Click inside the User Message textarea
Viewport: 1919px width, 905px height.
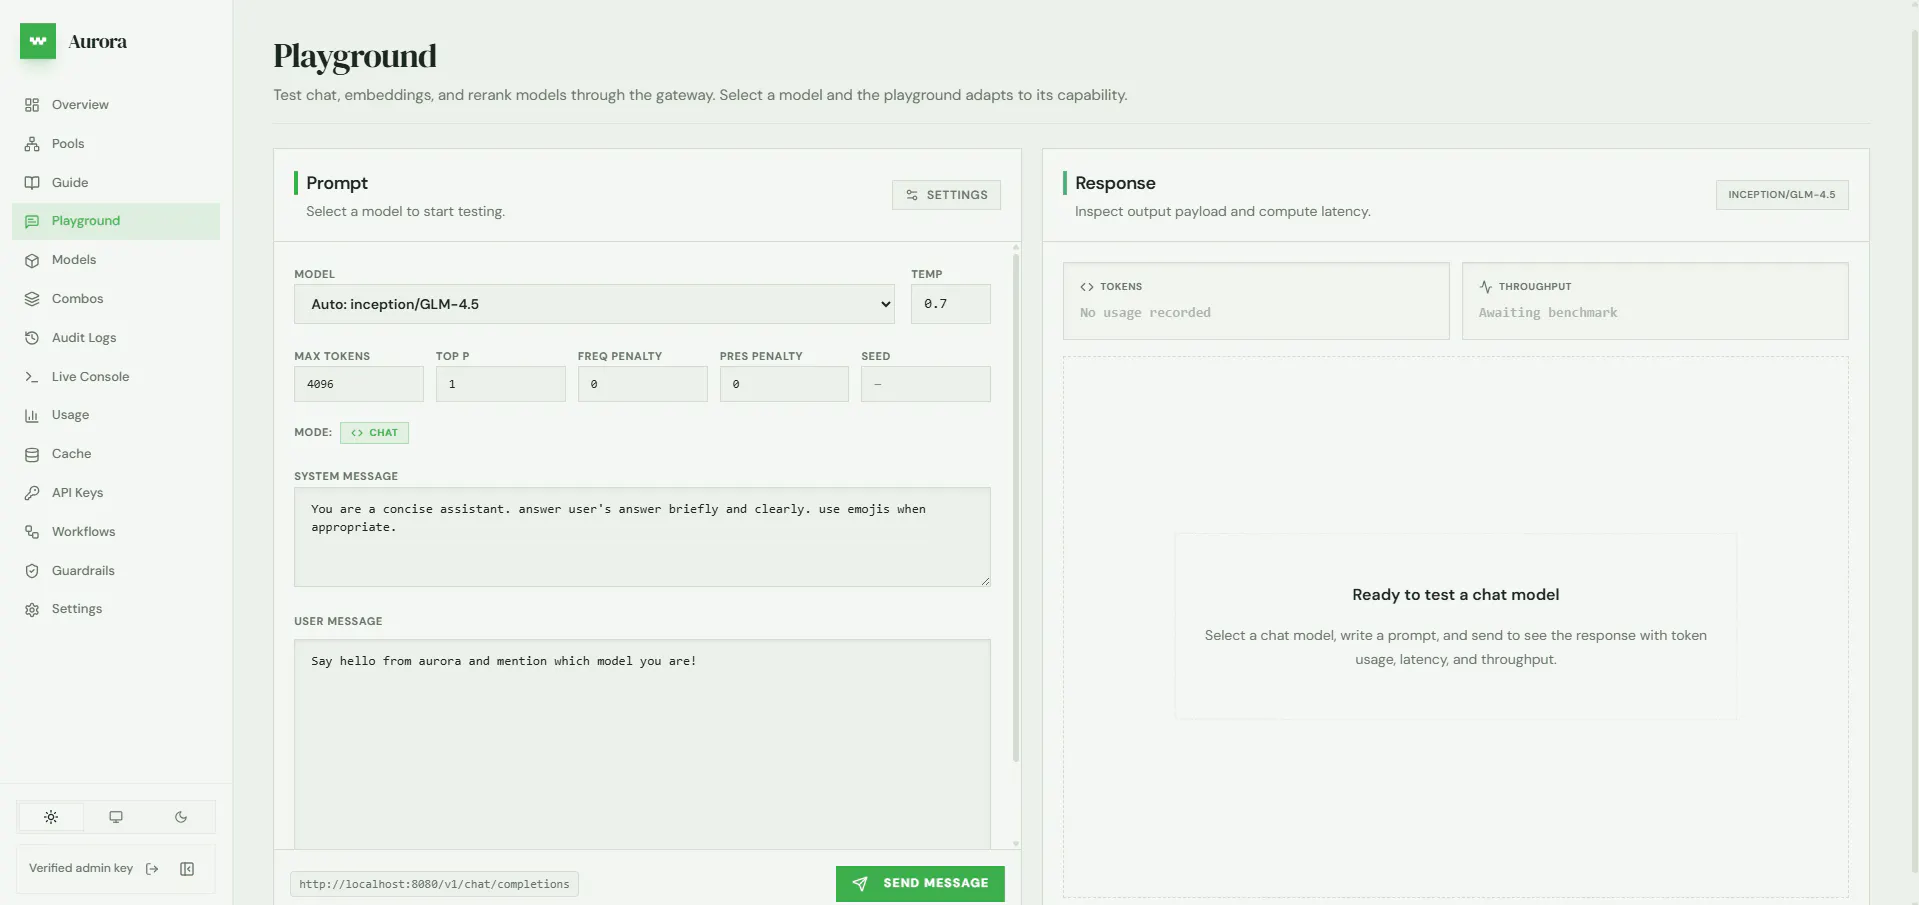[642, 744]
